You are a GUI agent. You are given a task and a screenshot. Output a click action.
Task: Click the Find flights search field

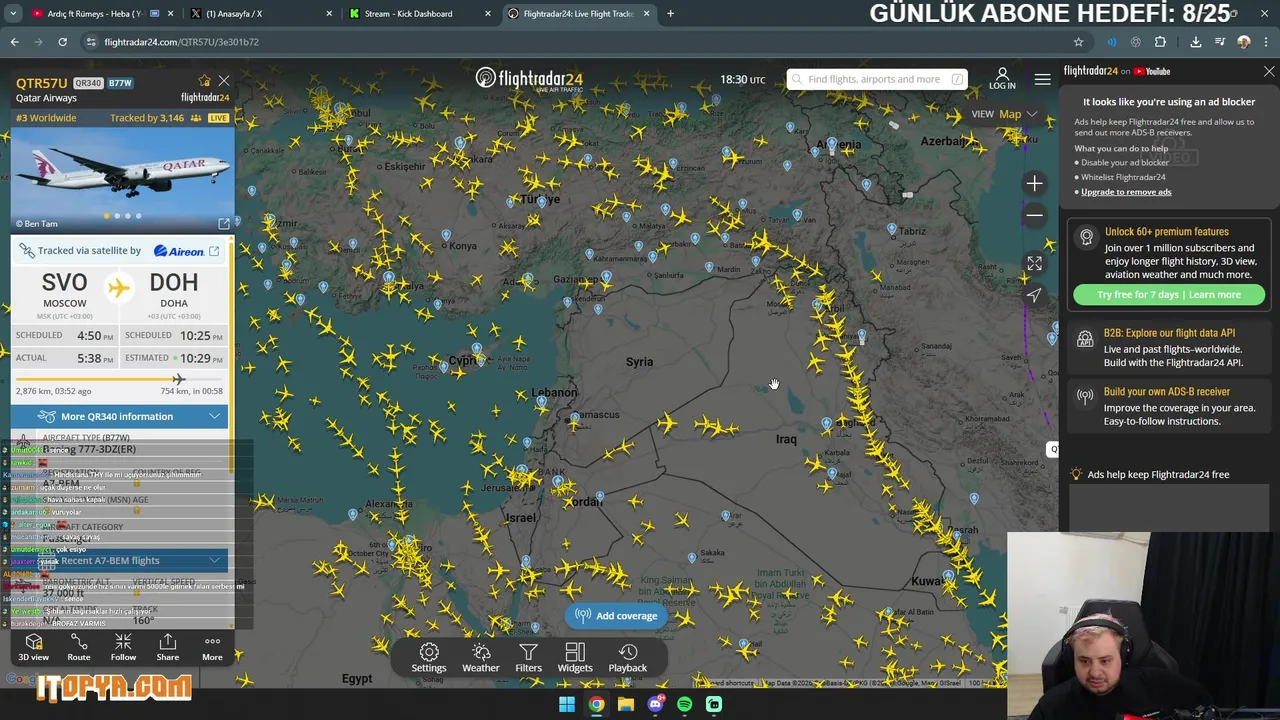click(876, 79)
